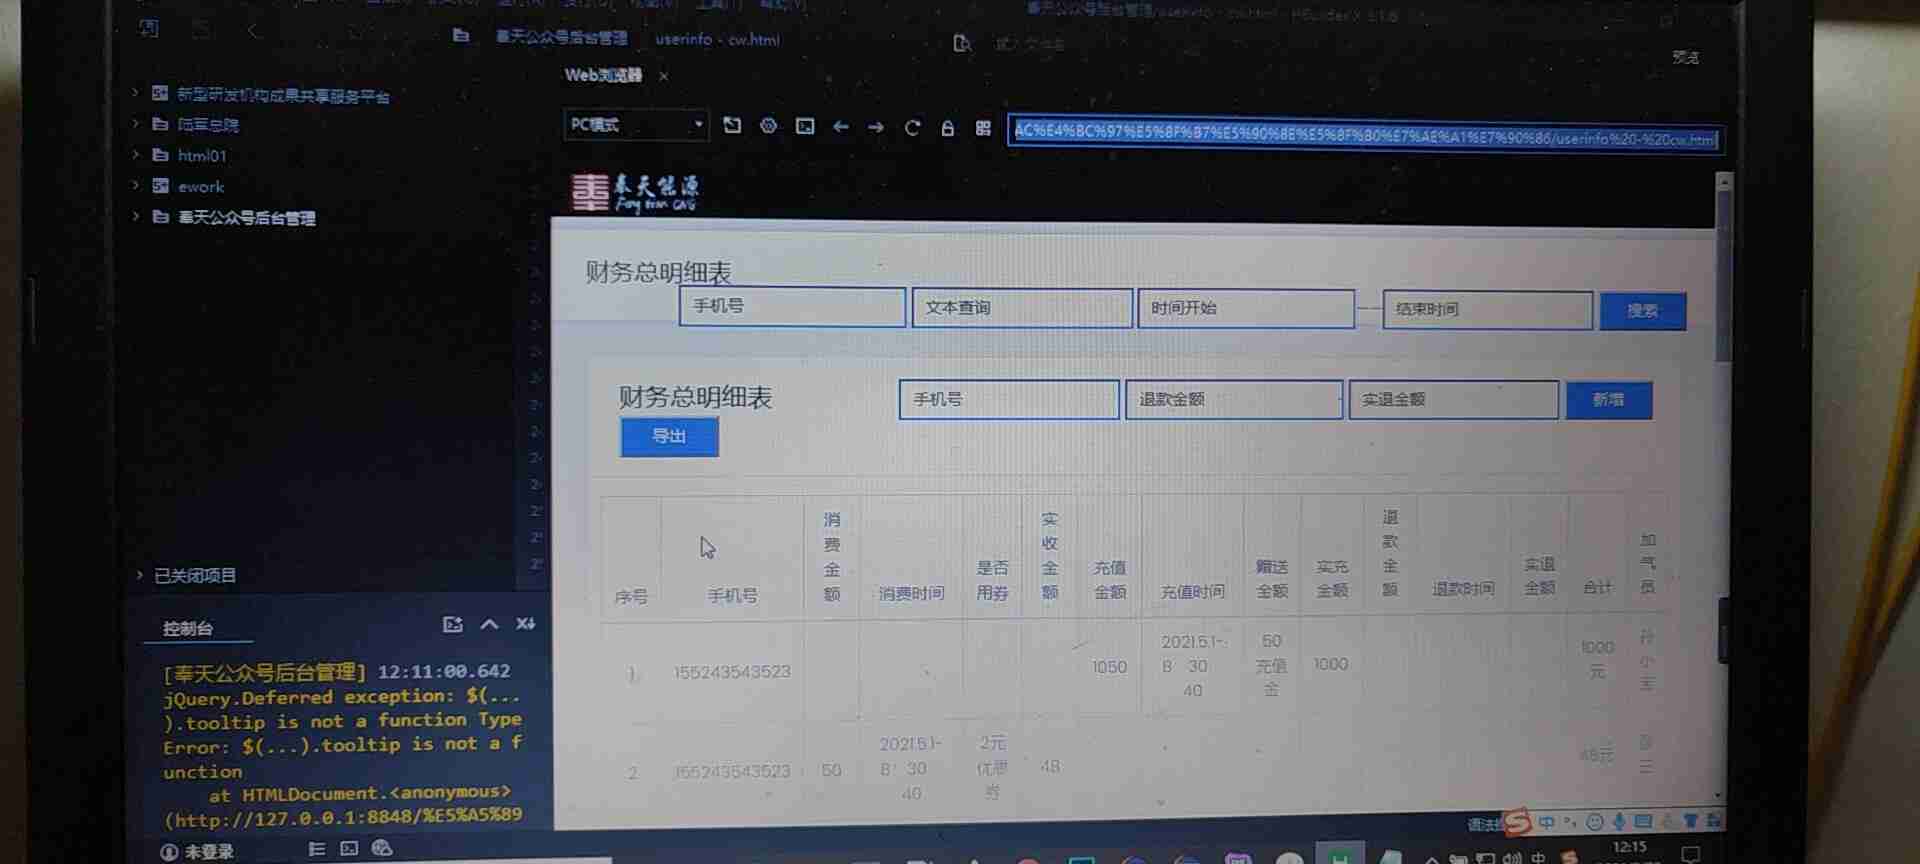Click the lock icon in browser toolbar

tap(947, 128)
